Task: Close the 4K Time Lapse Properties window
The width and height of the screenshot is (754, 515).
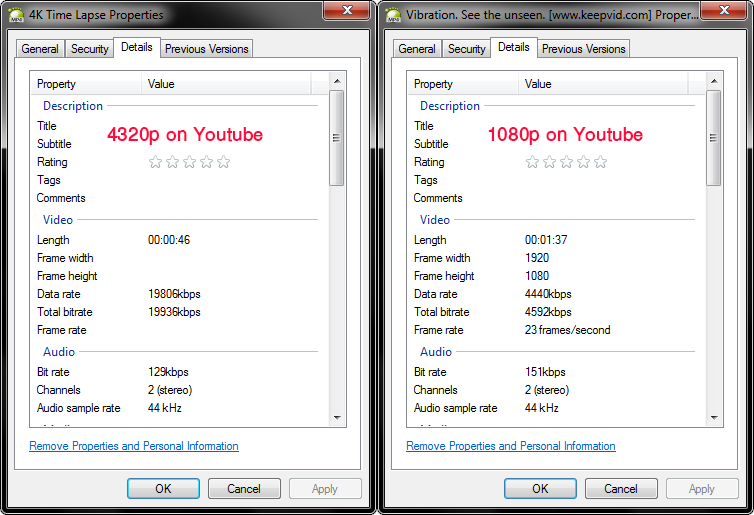Action: pos(347,10)
